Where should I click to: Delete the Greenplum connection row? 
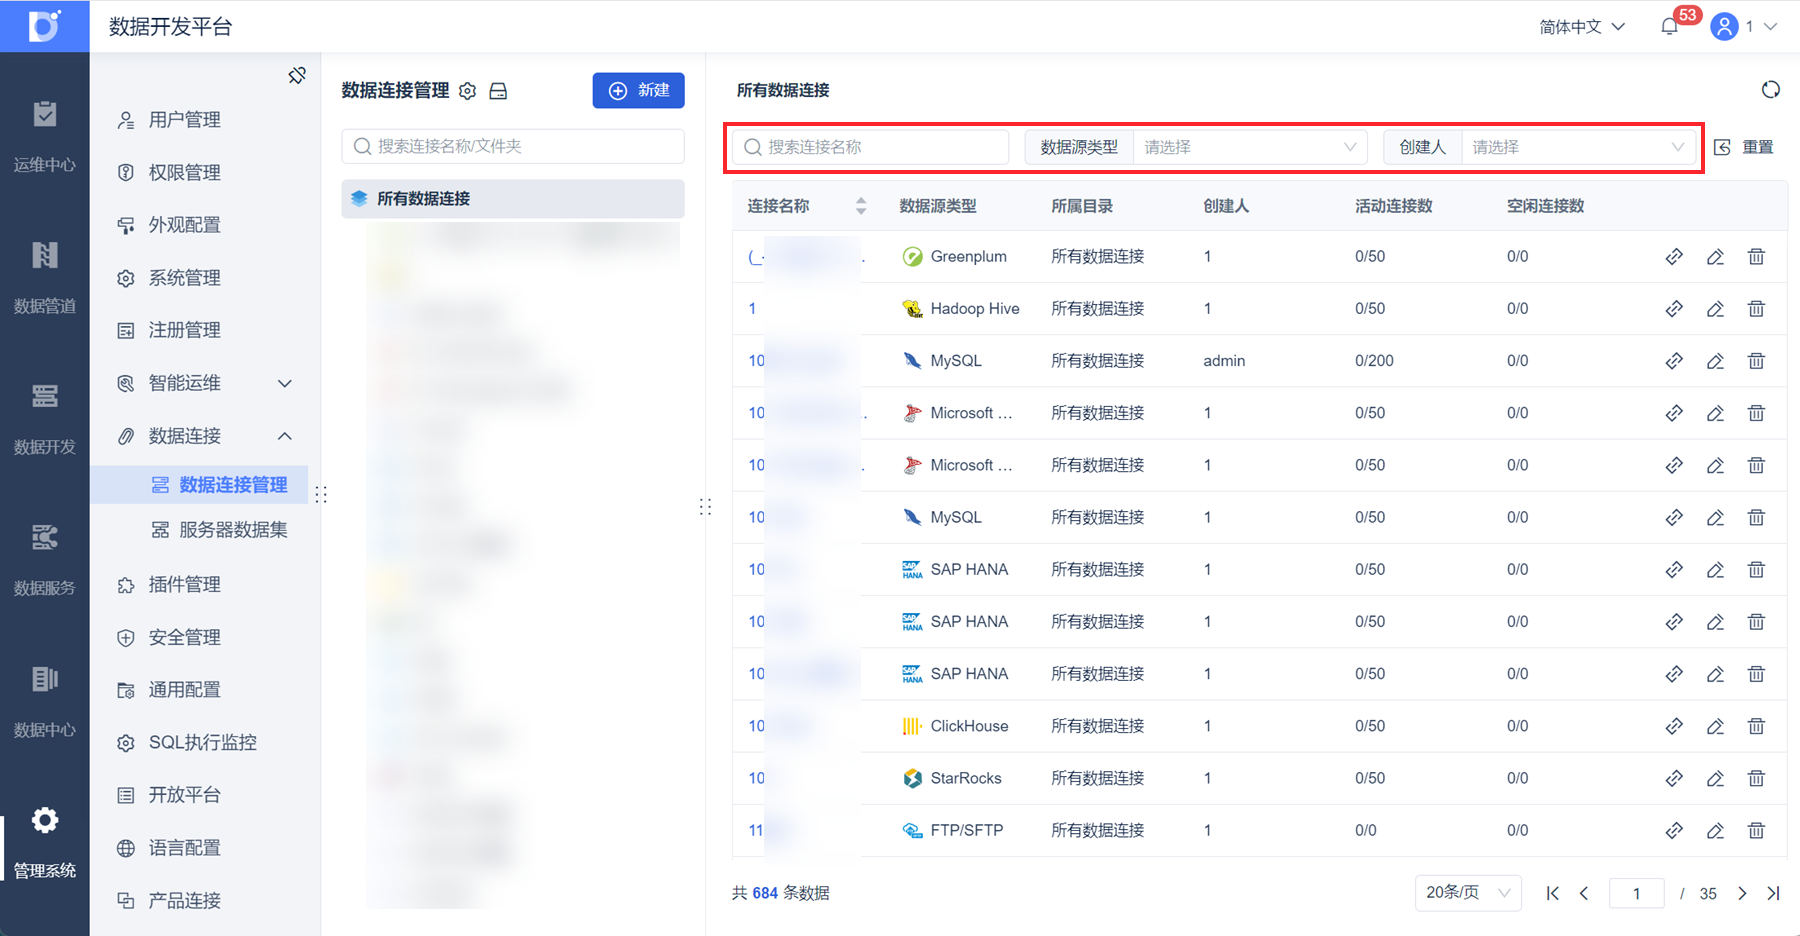(x=1756, y=257)
